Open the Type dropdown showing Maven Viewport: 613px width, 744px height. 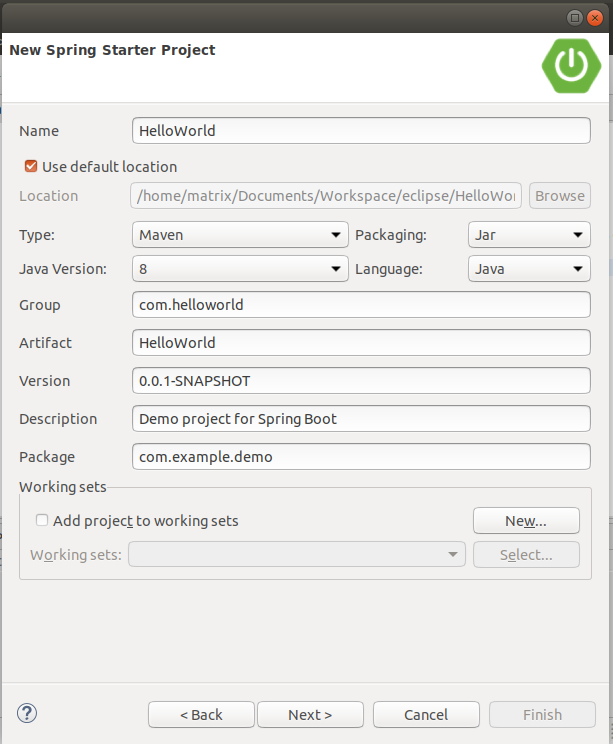pos(240,235)
